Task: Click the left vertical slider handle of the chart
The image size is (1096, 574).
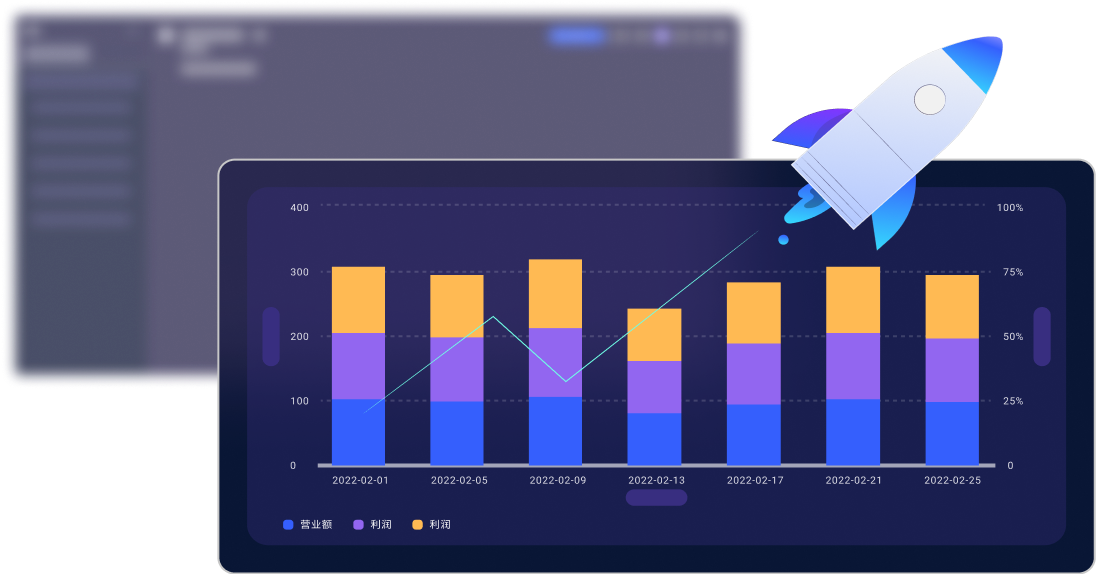Action: (271, 336)
